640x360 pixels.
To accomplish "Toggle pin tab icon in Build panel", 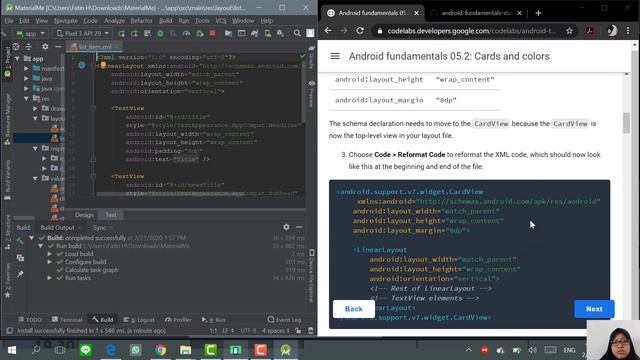I will point(20,274).
